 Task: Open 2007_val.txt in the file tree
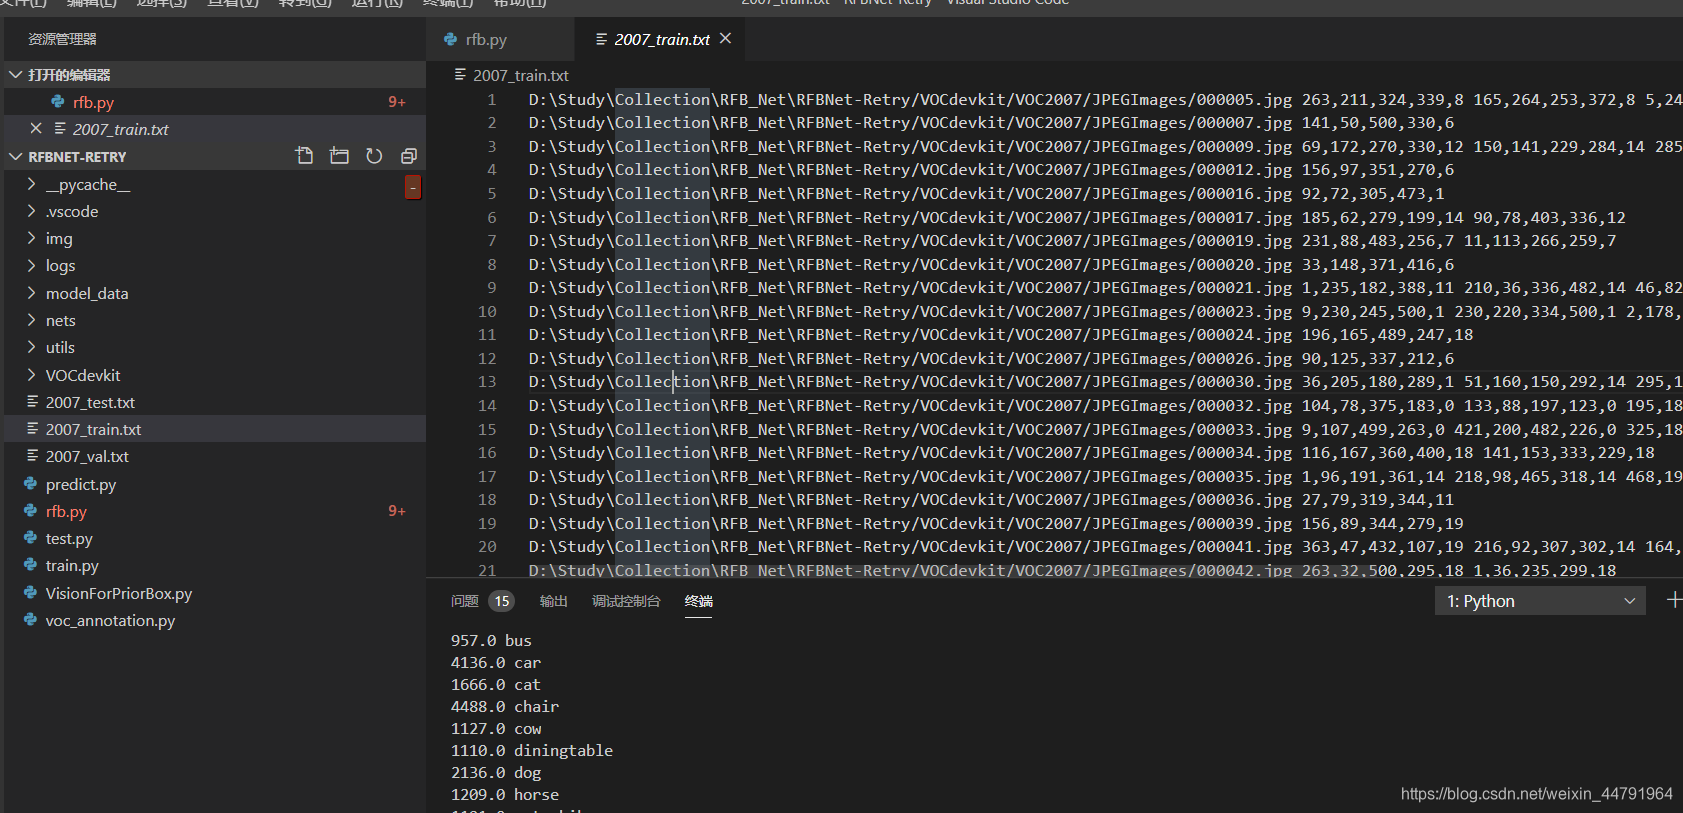[215, 457]
